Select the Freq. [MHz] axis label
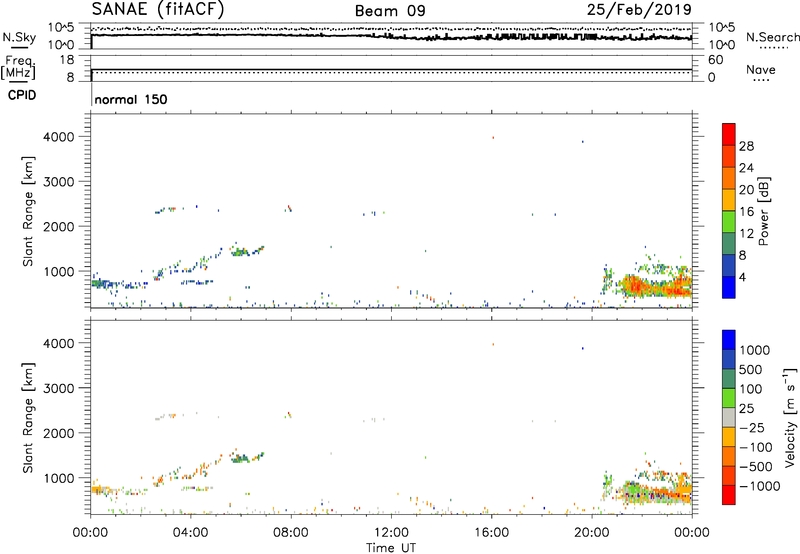This screenshot has width=800, height=554. 18,67
